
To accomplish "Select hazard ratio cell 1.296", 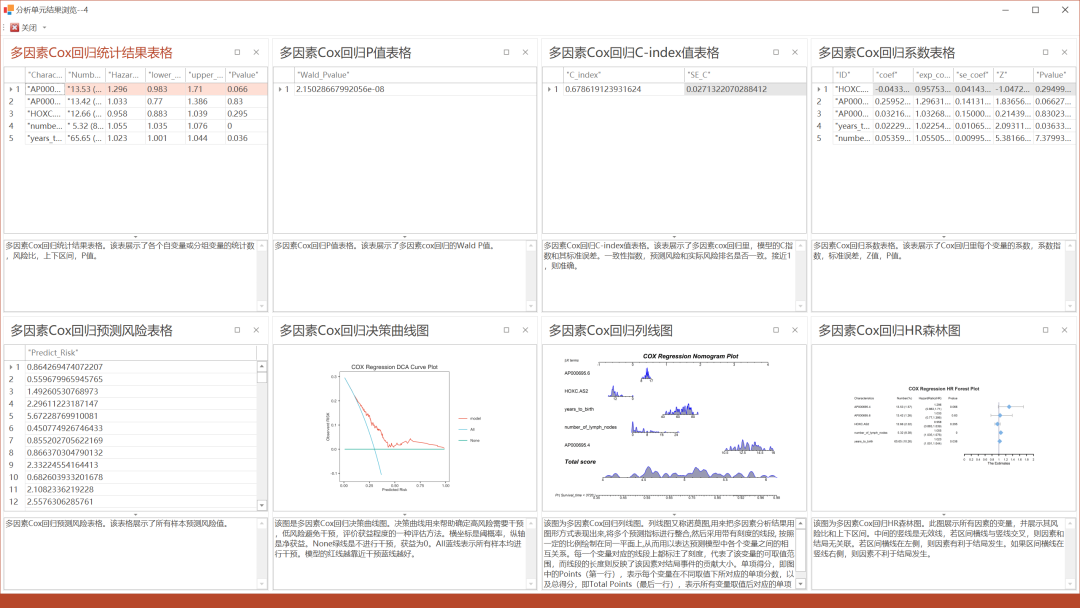I will (x=126, y=90).
